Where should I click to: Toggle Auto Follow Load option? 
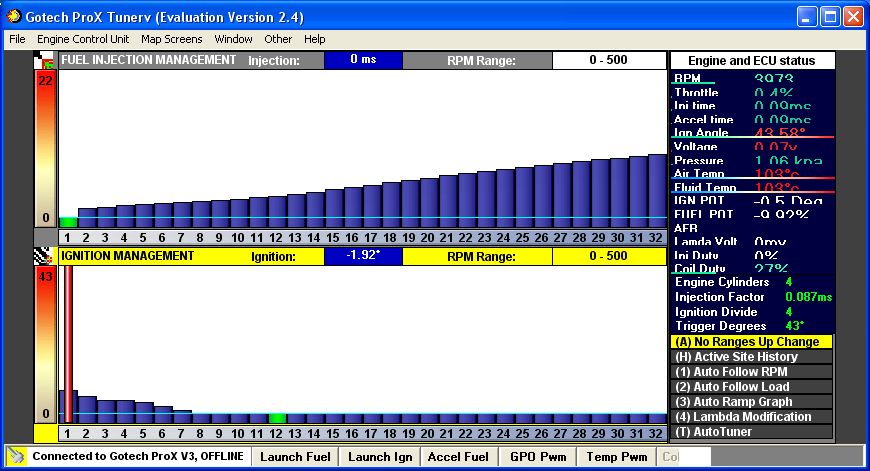751,387
